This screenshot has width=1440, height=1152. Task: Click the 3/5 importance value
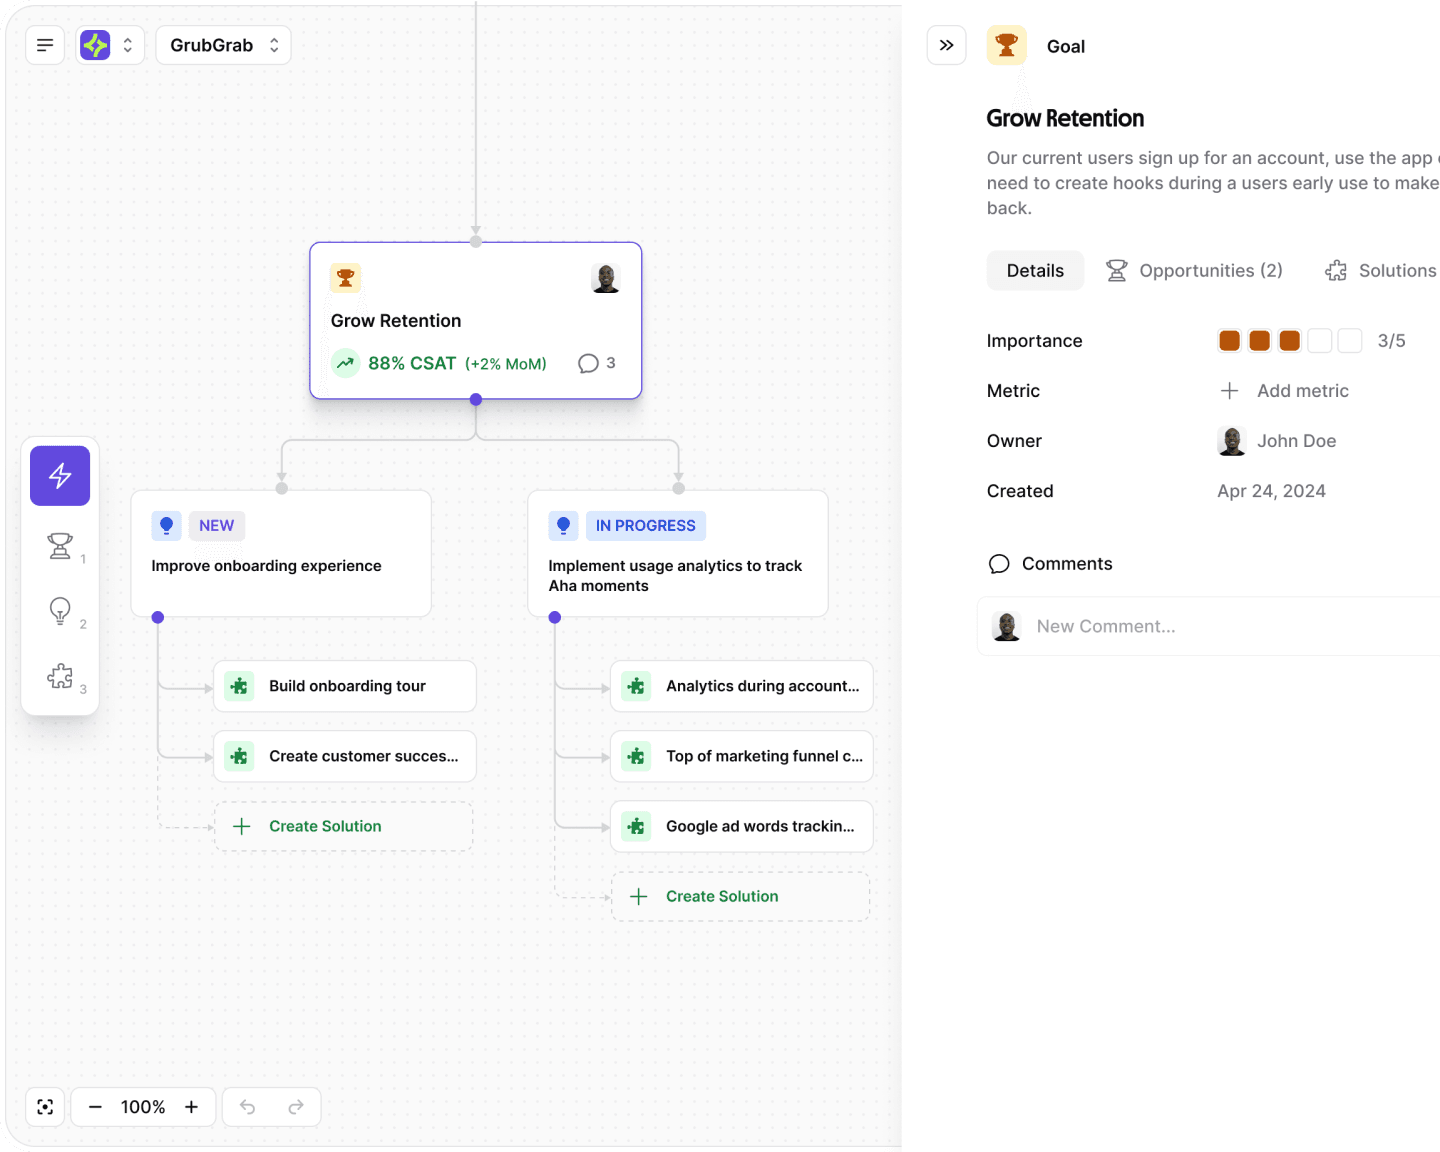1391,341
